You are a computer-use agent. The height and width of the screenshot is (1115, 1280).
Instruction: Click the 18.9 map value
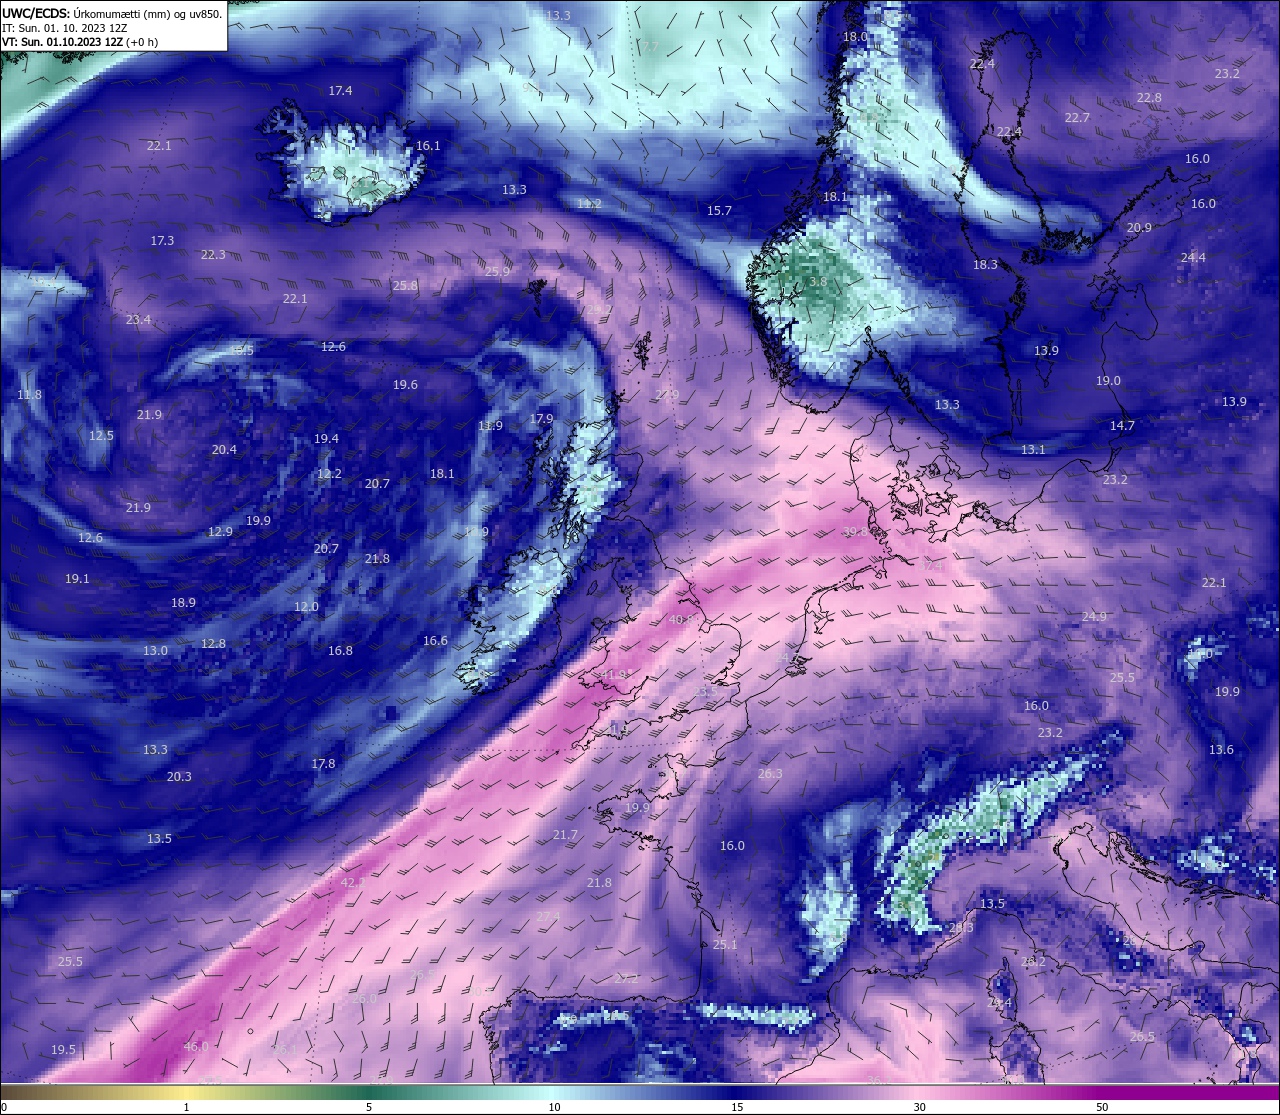[183, 603]
